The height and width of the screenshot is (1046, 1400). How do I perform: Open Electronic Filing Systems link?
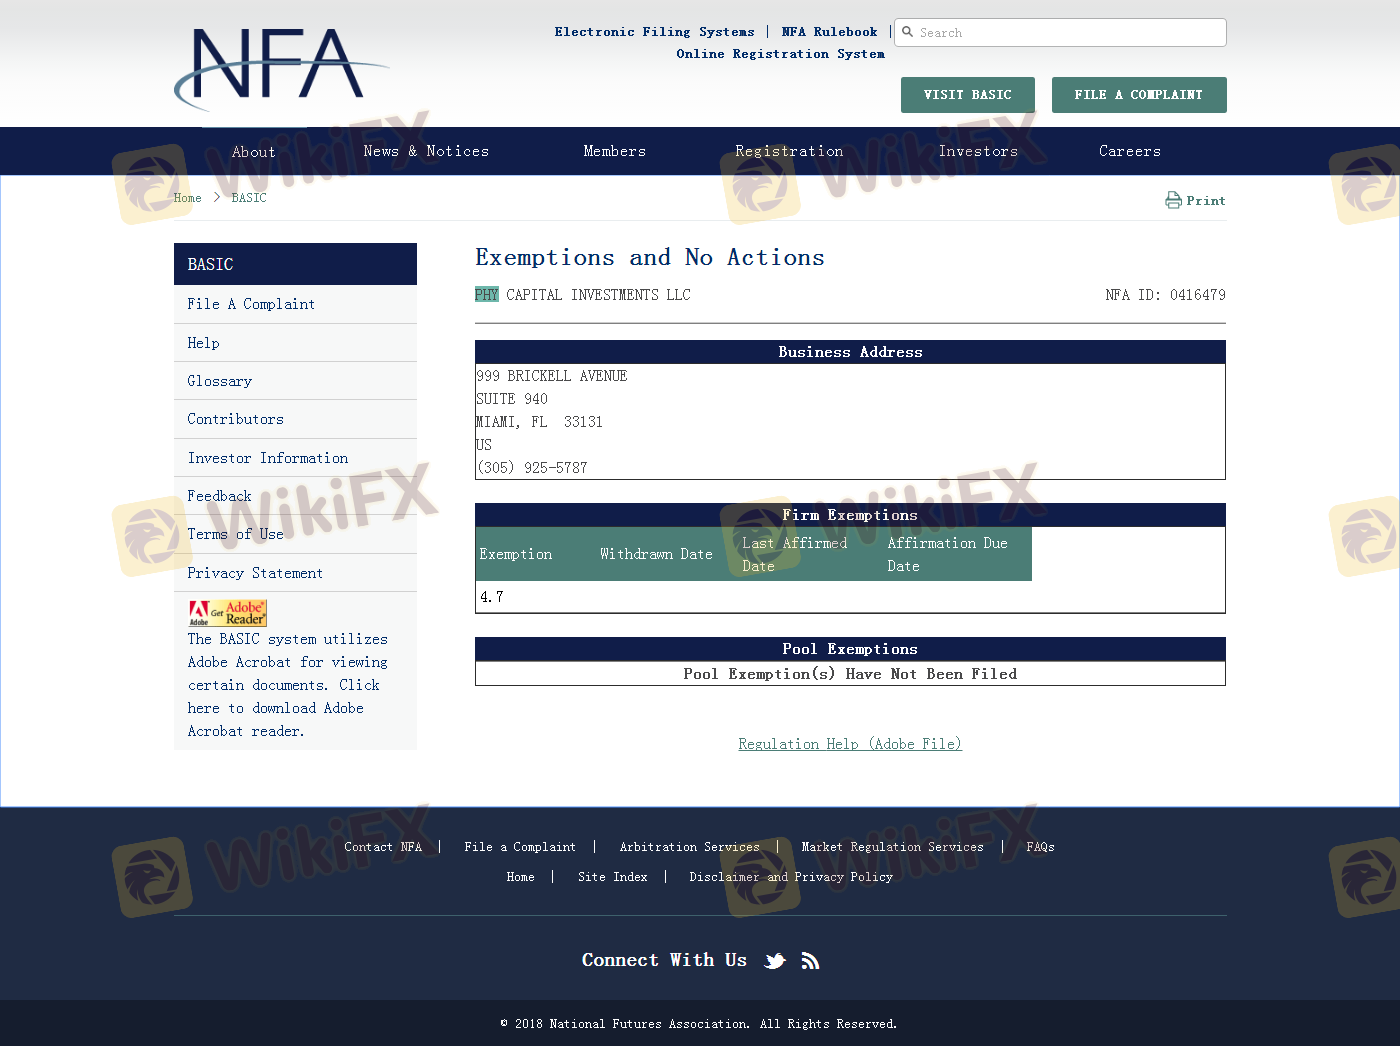pos(655,32)
